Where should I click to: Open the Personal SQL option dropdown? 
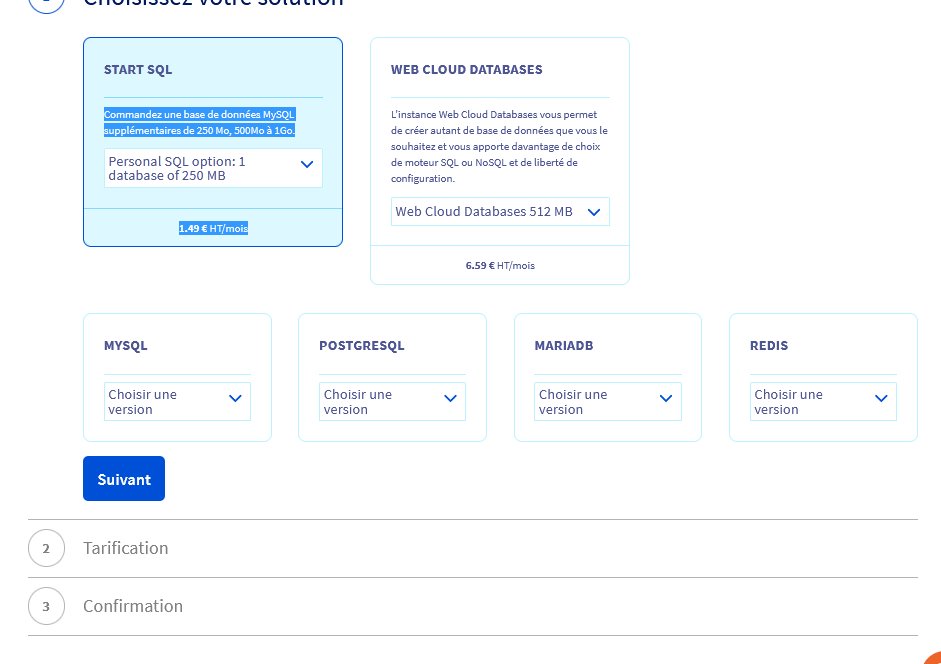pos(213,168)
